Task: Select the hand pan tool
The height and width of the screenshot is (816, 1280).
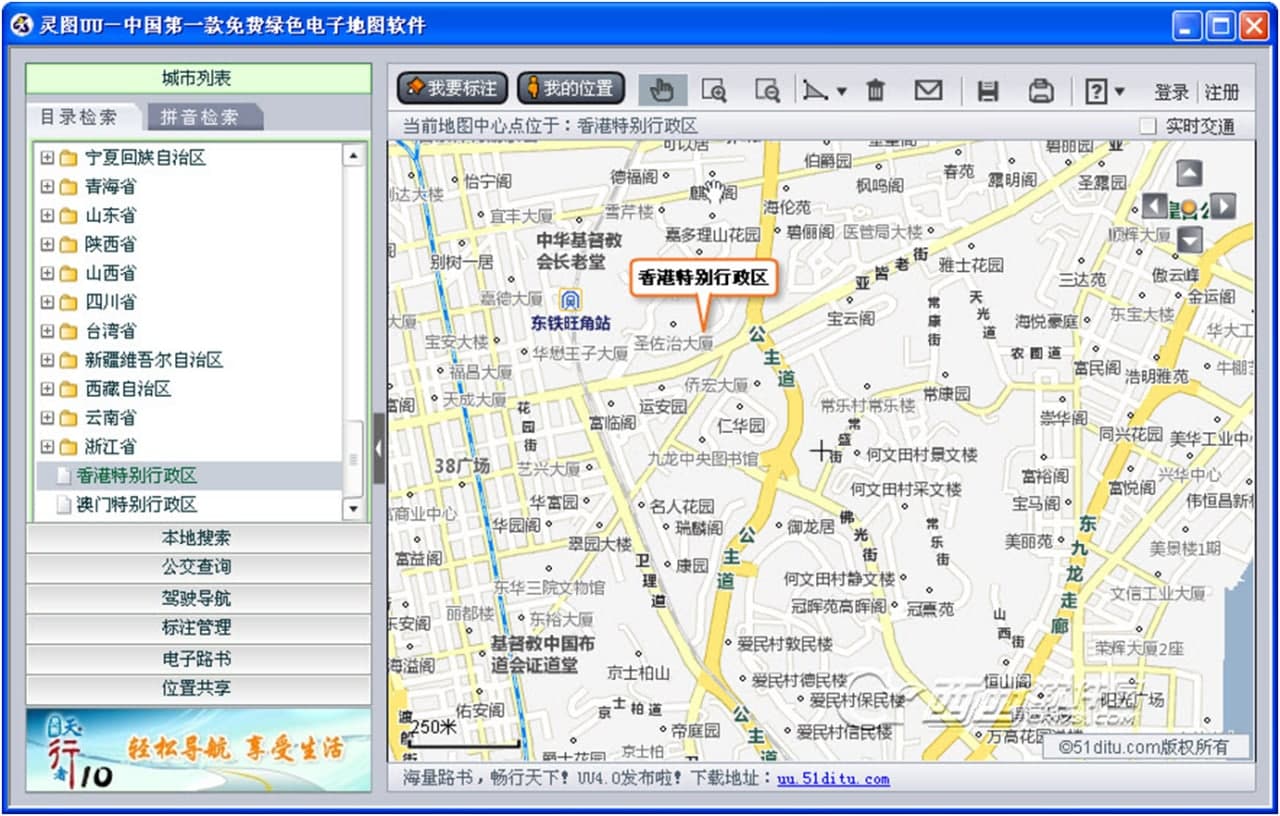Action: [661, 90]
